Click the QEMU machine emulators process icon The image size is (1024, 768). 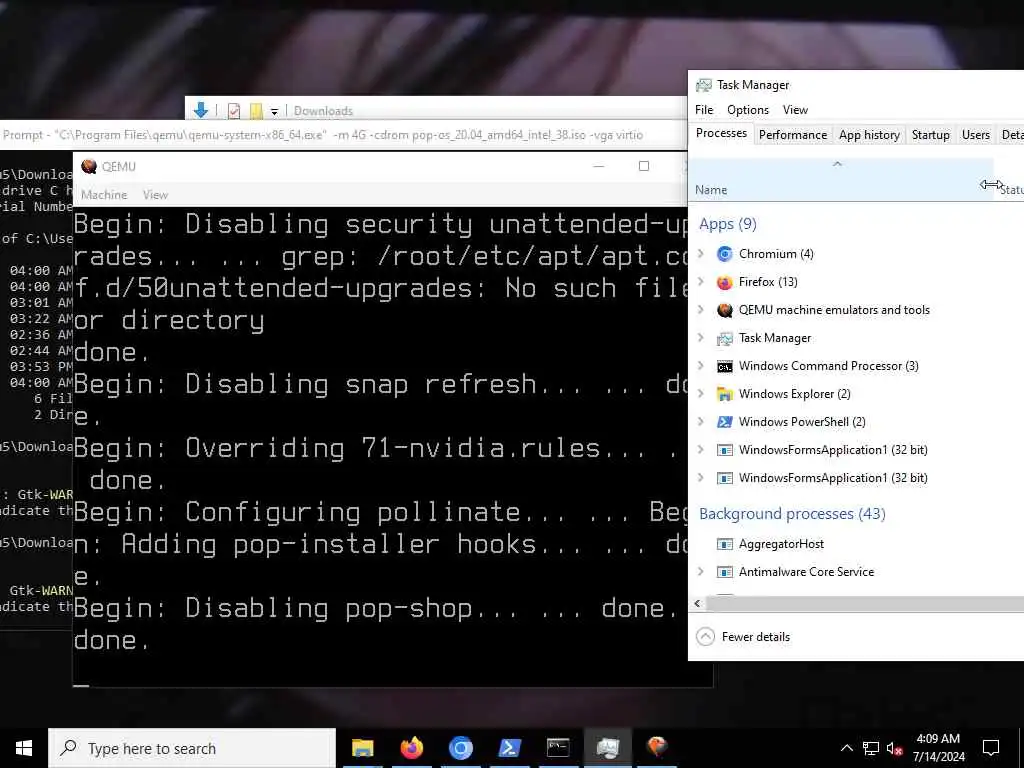click(724, 310)
